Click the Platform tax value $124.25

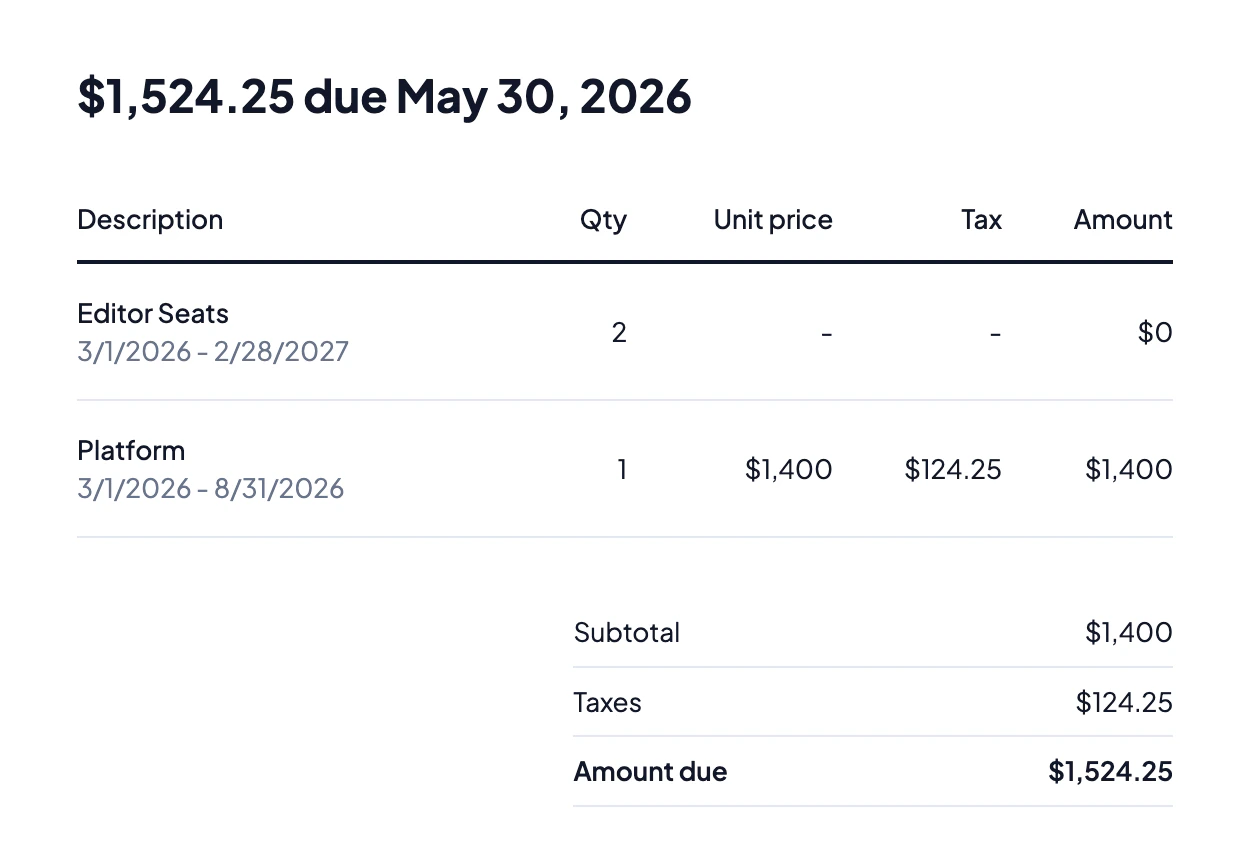(953, 469)
